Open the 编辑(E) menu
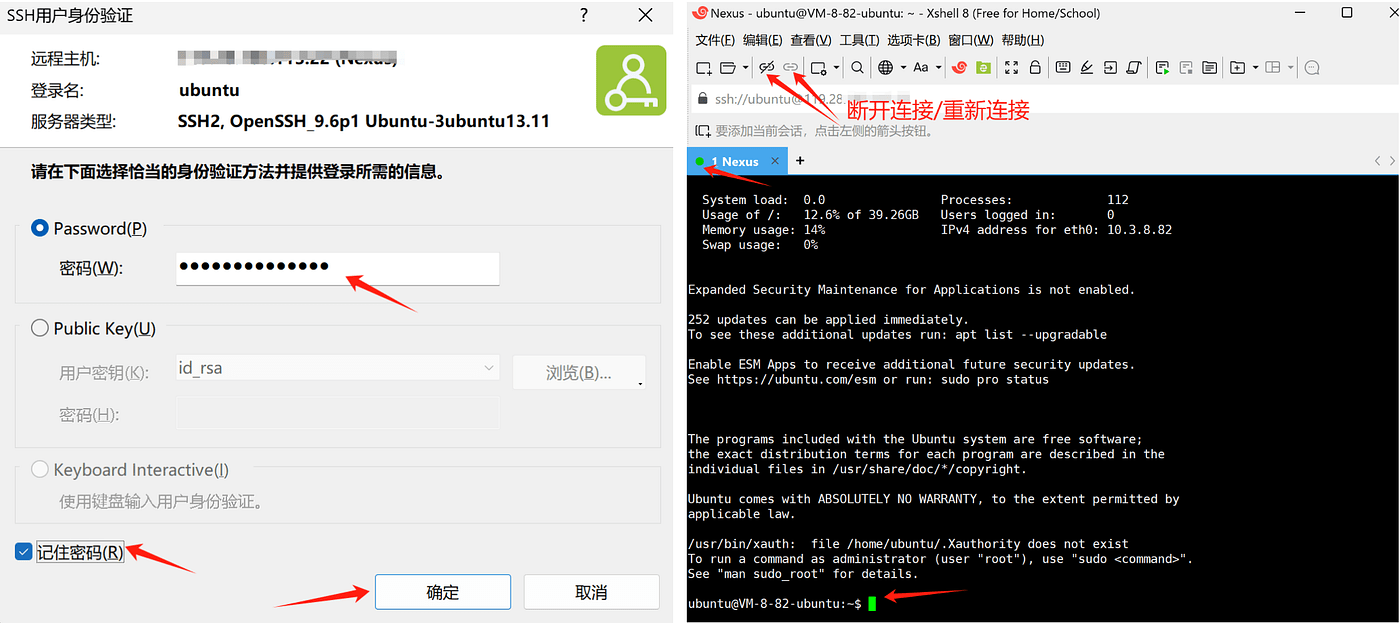1400x623 pixels. pos(762,40)
